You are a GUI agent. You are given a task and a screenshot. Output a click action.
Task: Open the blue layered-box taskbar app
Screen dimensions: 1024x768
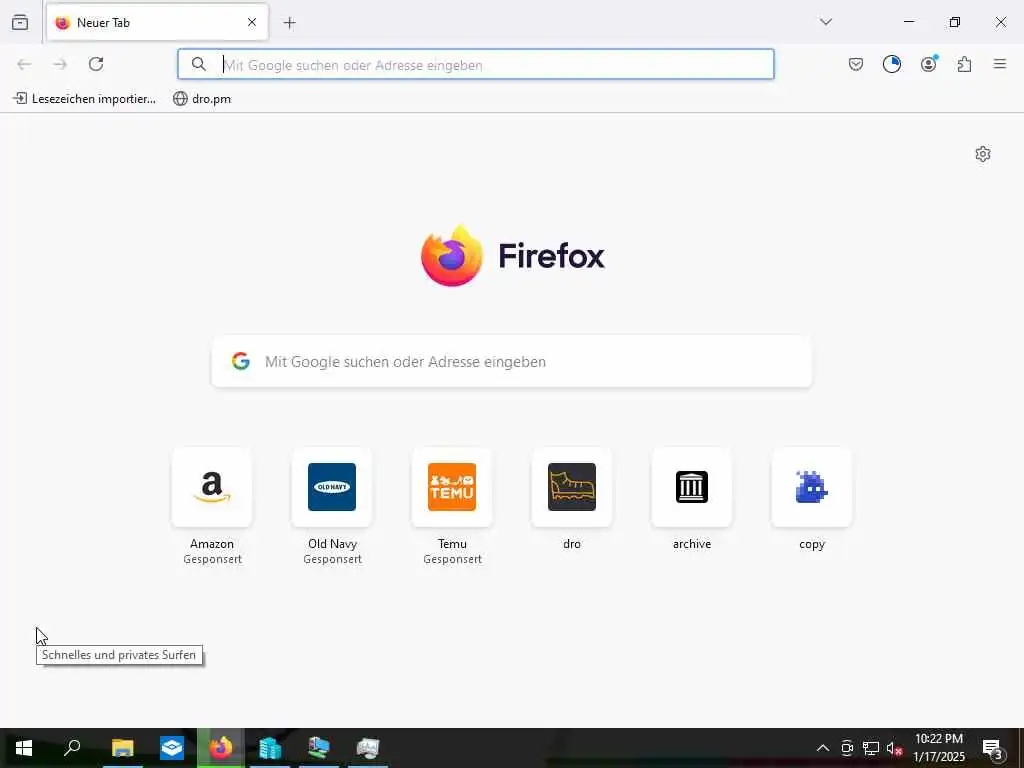coord(172,748)
